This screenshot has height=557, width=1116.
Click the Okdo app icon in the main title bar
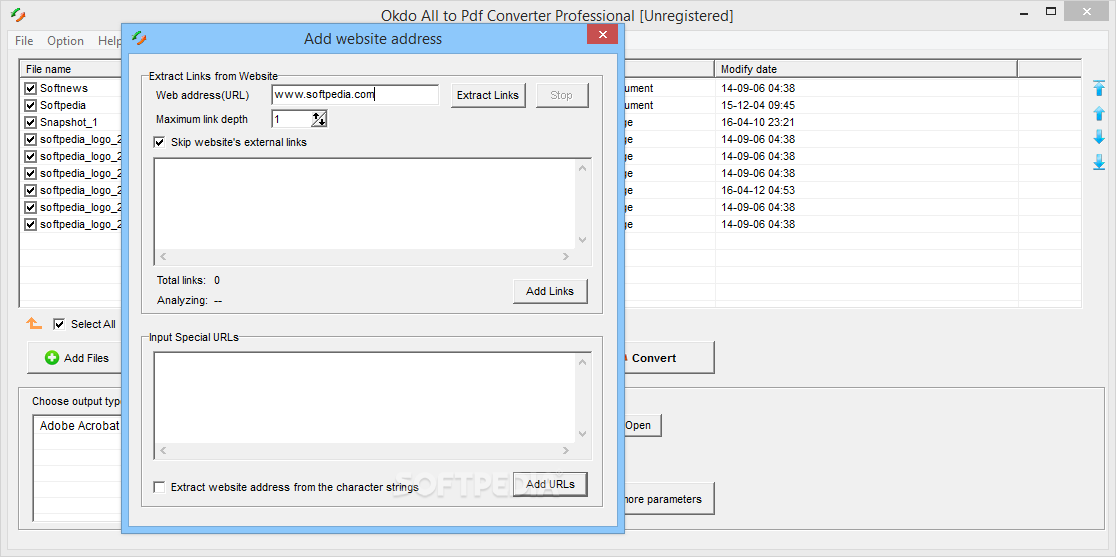(19, 15)
